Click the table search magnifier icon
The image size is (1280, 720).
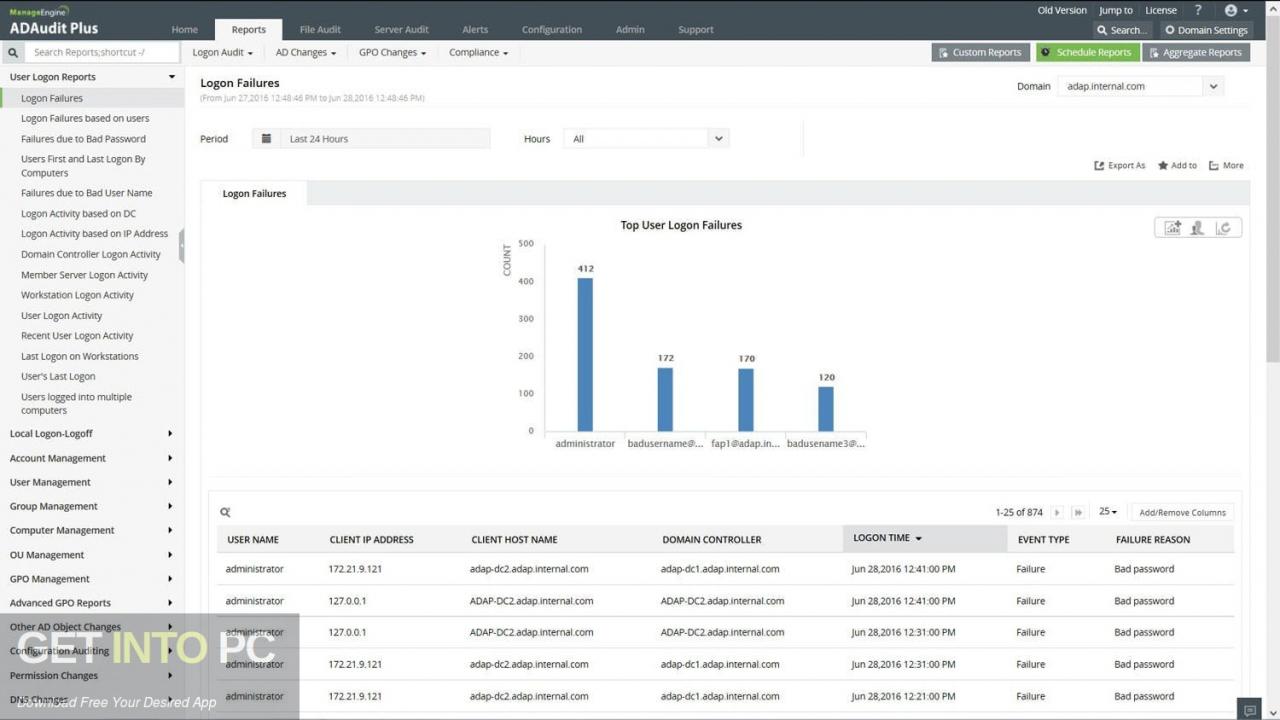pos(225,512)
